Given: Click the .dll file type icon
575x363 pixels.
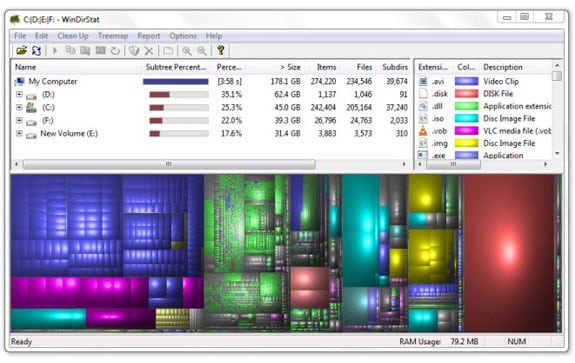Looking at the screenshot, I should coord(423,106).
